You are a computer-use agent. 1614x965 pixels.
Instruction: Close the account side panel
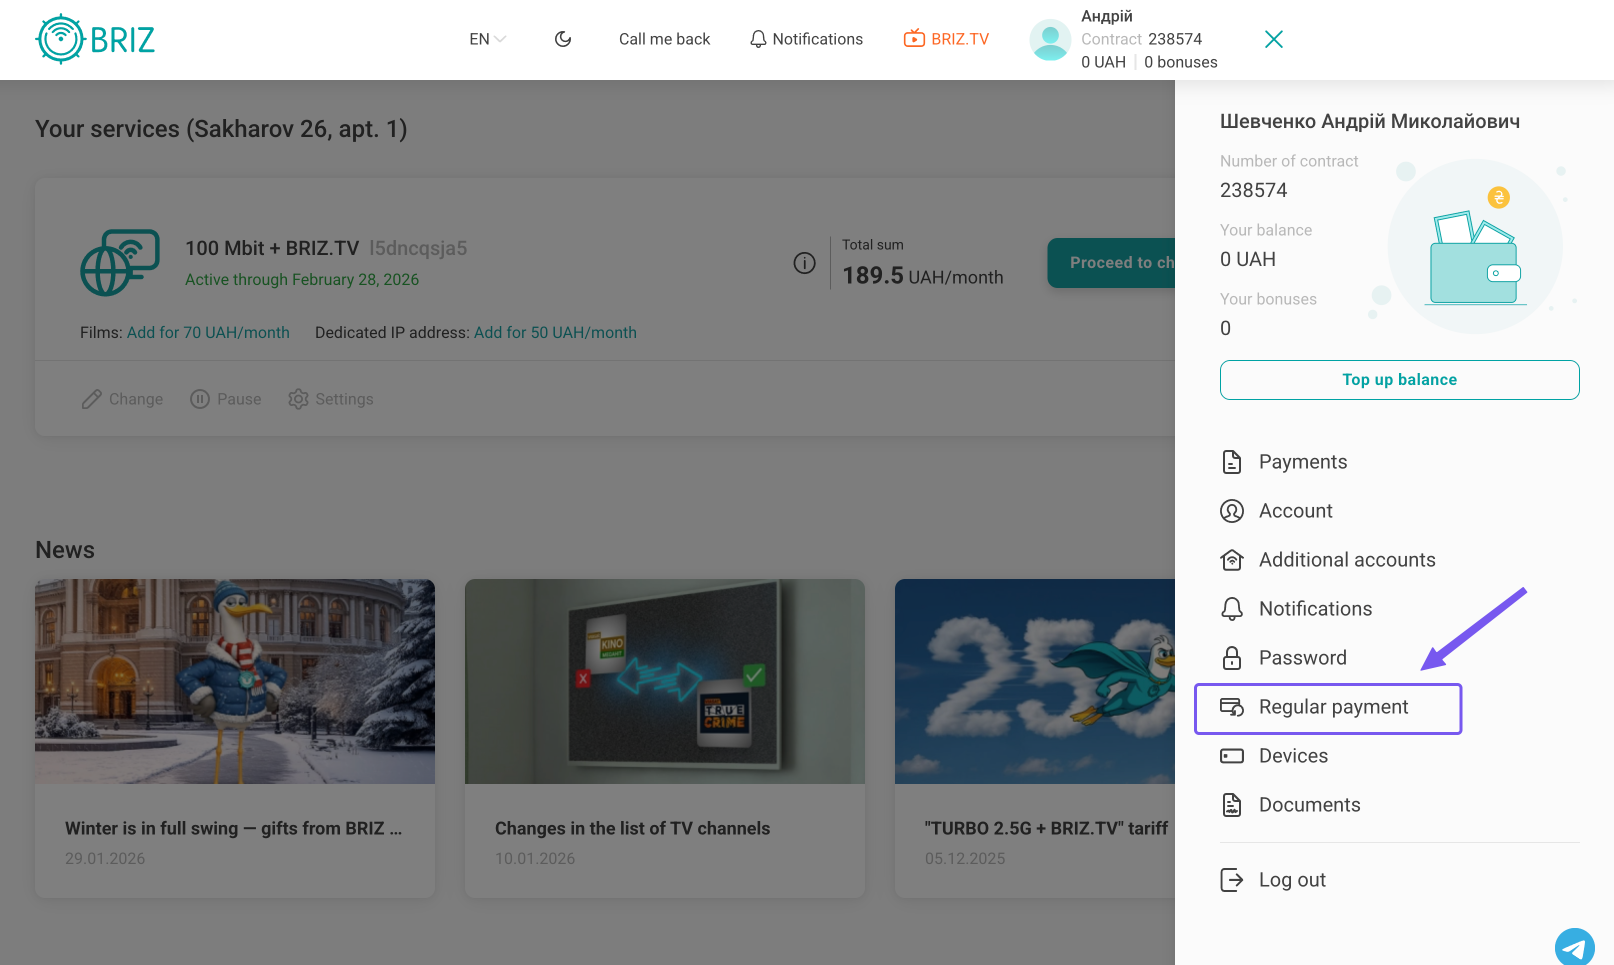(x=1273, y=39)
